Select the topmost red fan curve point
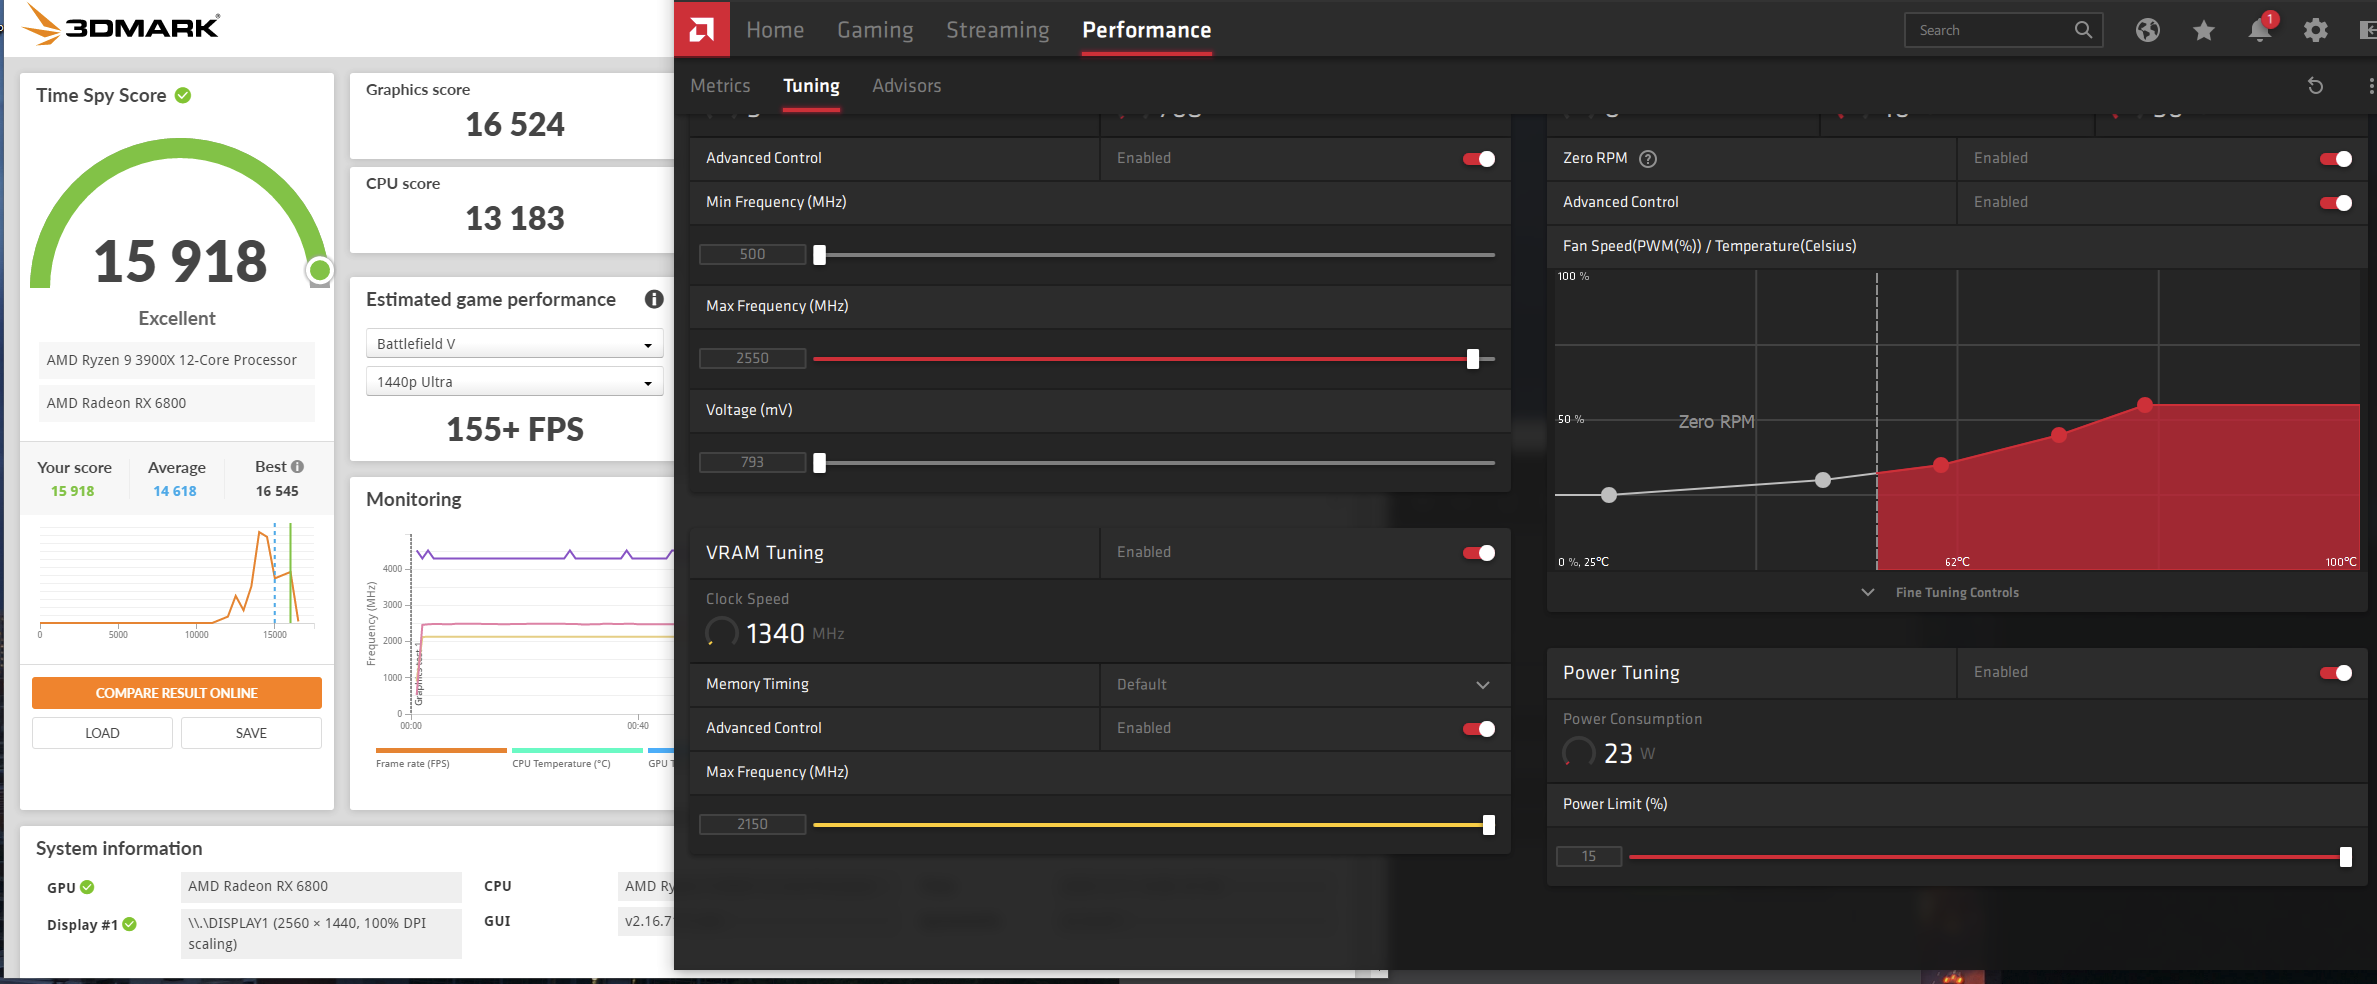Viewport: 2377px width, 984px height. [2145, 405]
